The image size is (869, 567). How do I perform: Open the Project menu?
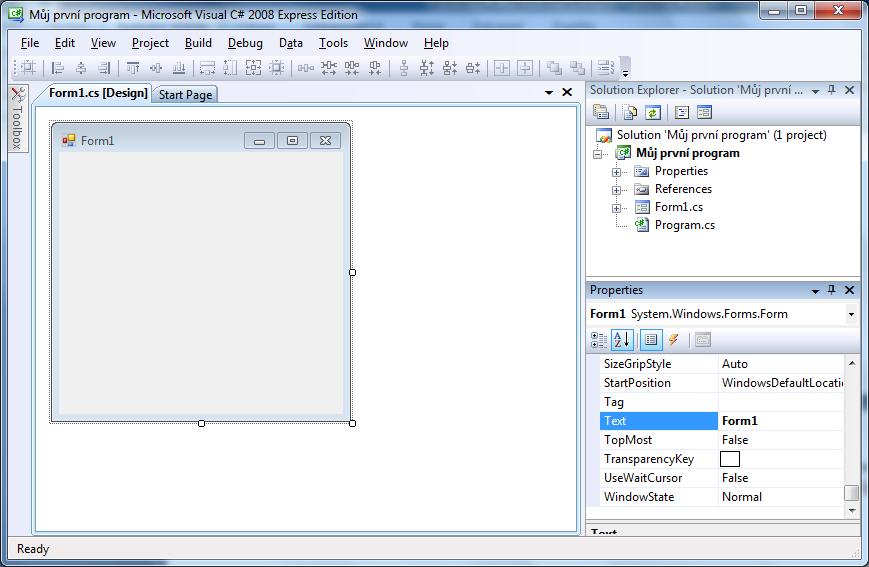coord(150,43)
